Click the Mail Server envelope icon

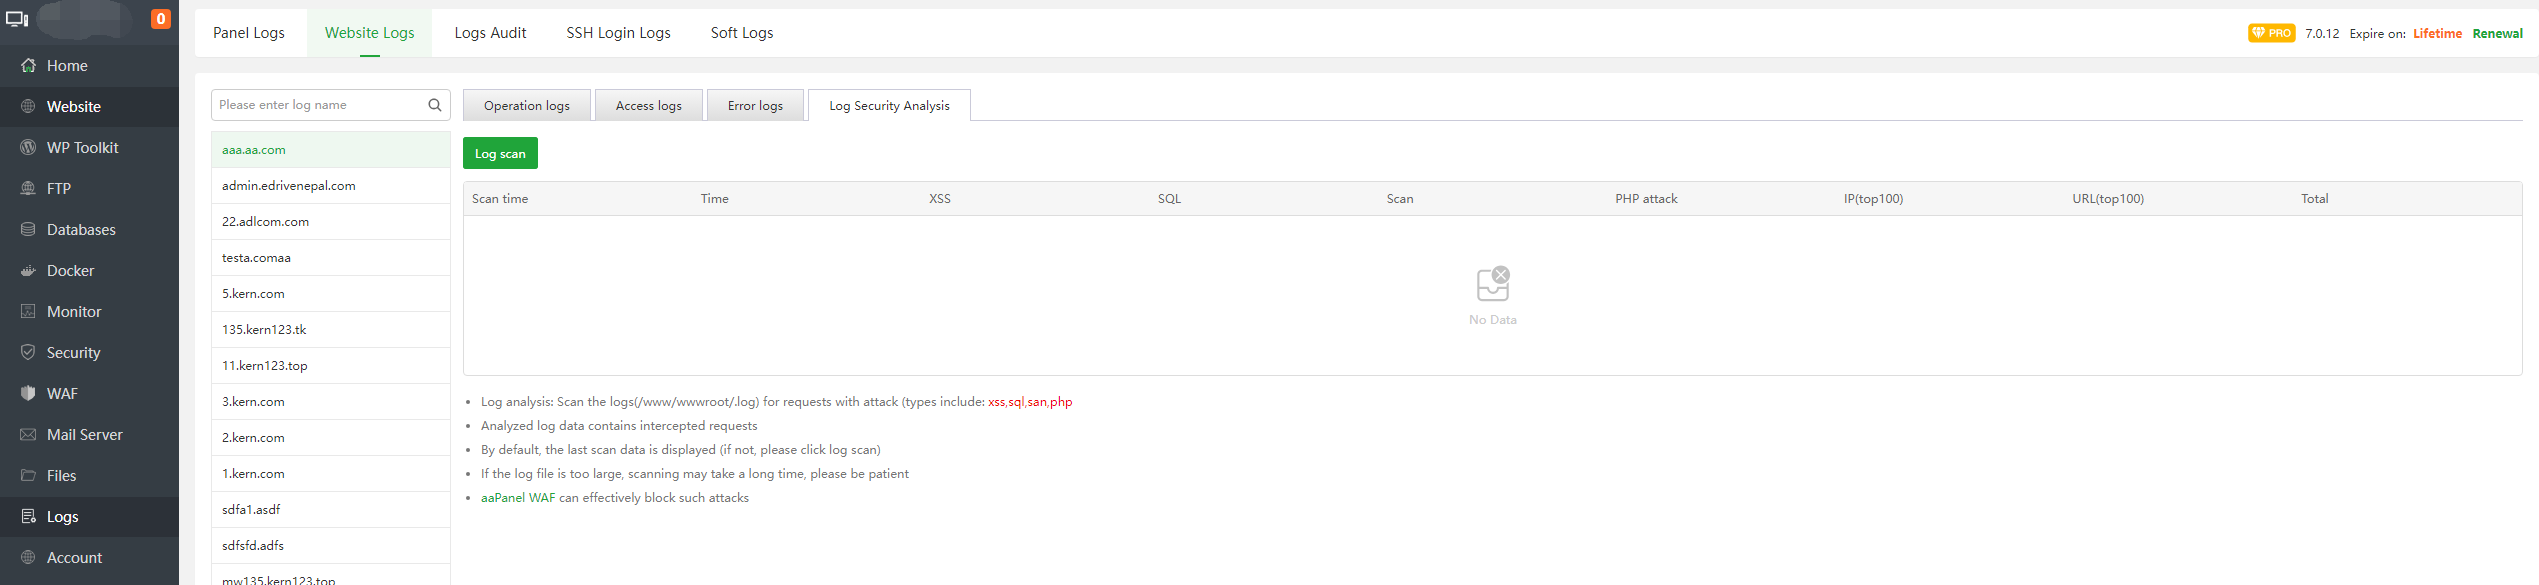tap(28, 435)
